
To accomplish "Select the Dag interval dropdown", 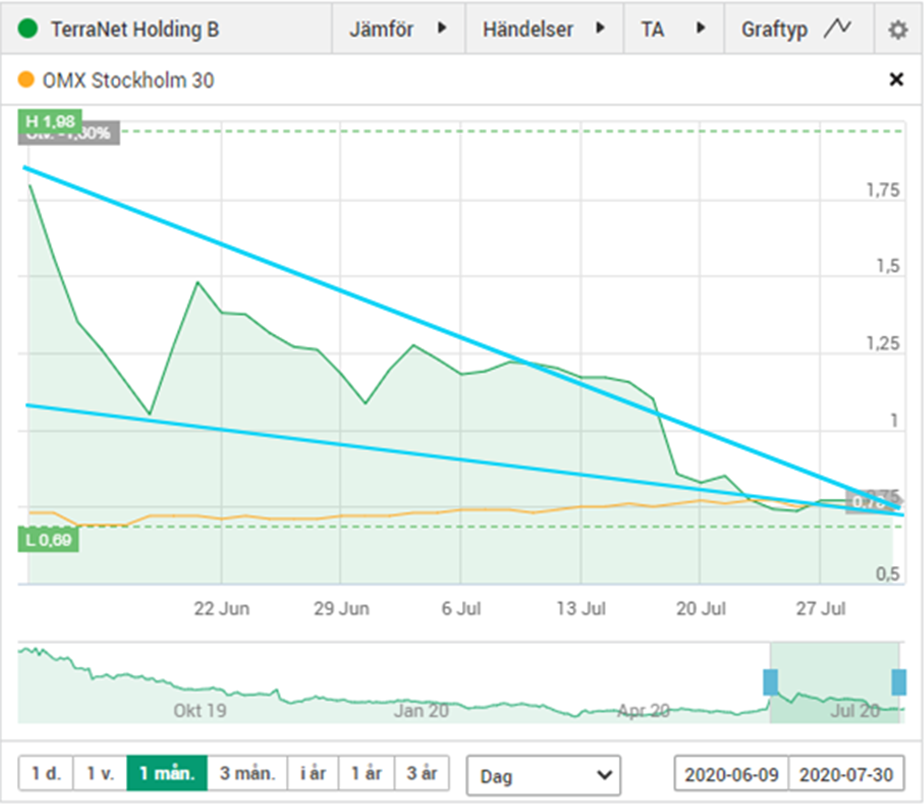I will pos(543,775).
